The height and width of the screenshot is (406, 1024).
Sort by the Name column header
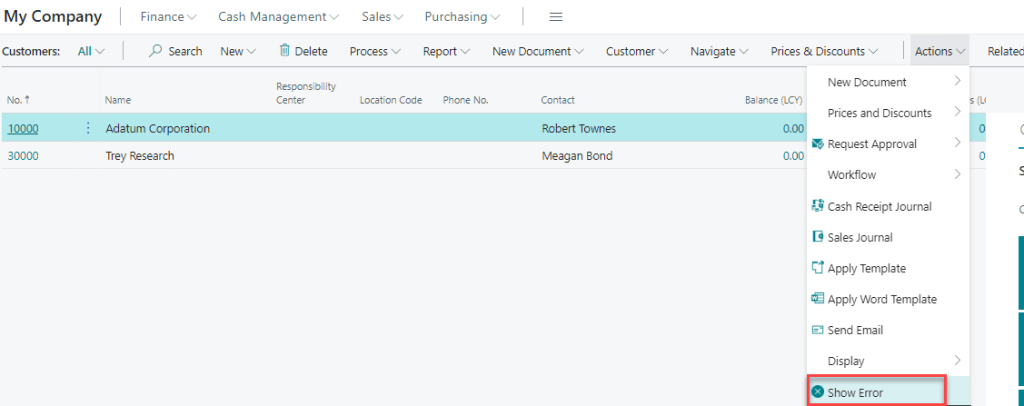(118, 100)
